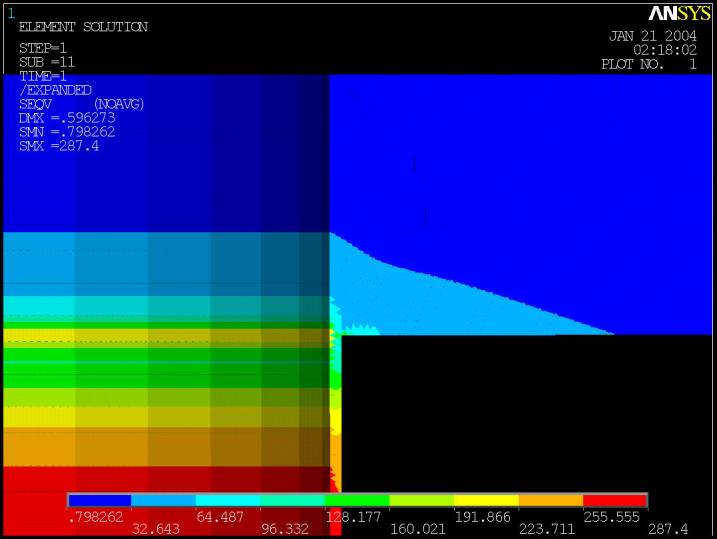Click the 02:18:02 timestamp

click(665, 50)
